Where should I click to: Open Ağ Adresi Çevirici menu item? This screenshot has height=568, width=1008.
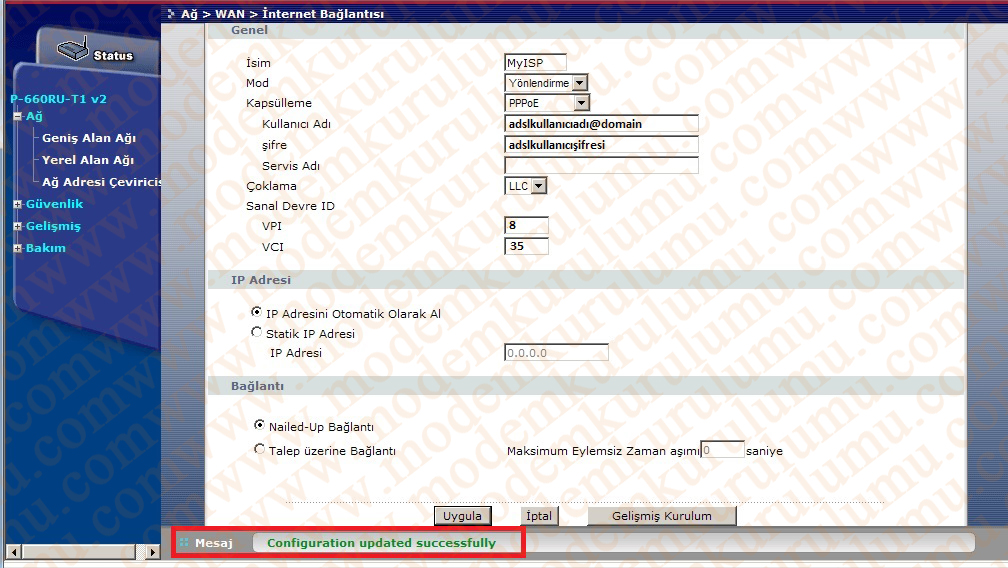(x=102, y=182)
